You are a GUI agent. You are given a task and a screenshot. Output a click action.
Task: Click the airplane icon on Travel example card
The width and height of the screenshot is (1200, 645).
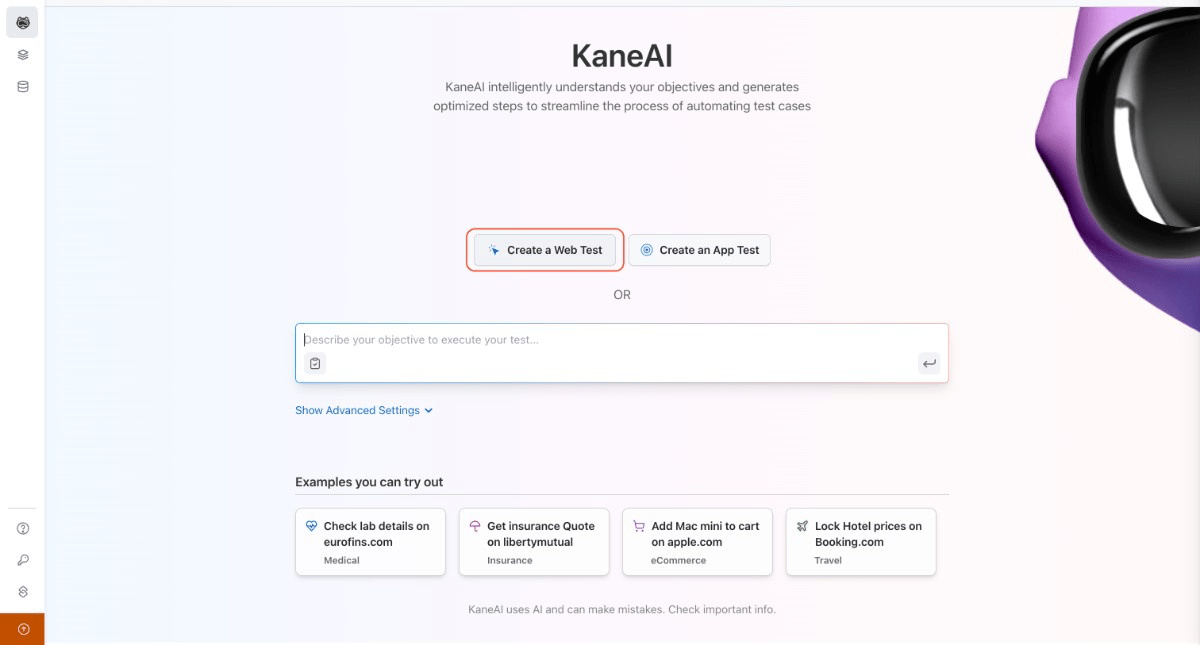(x=802, y=526)
